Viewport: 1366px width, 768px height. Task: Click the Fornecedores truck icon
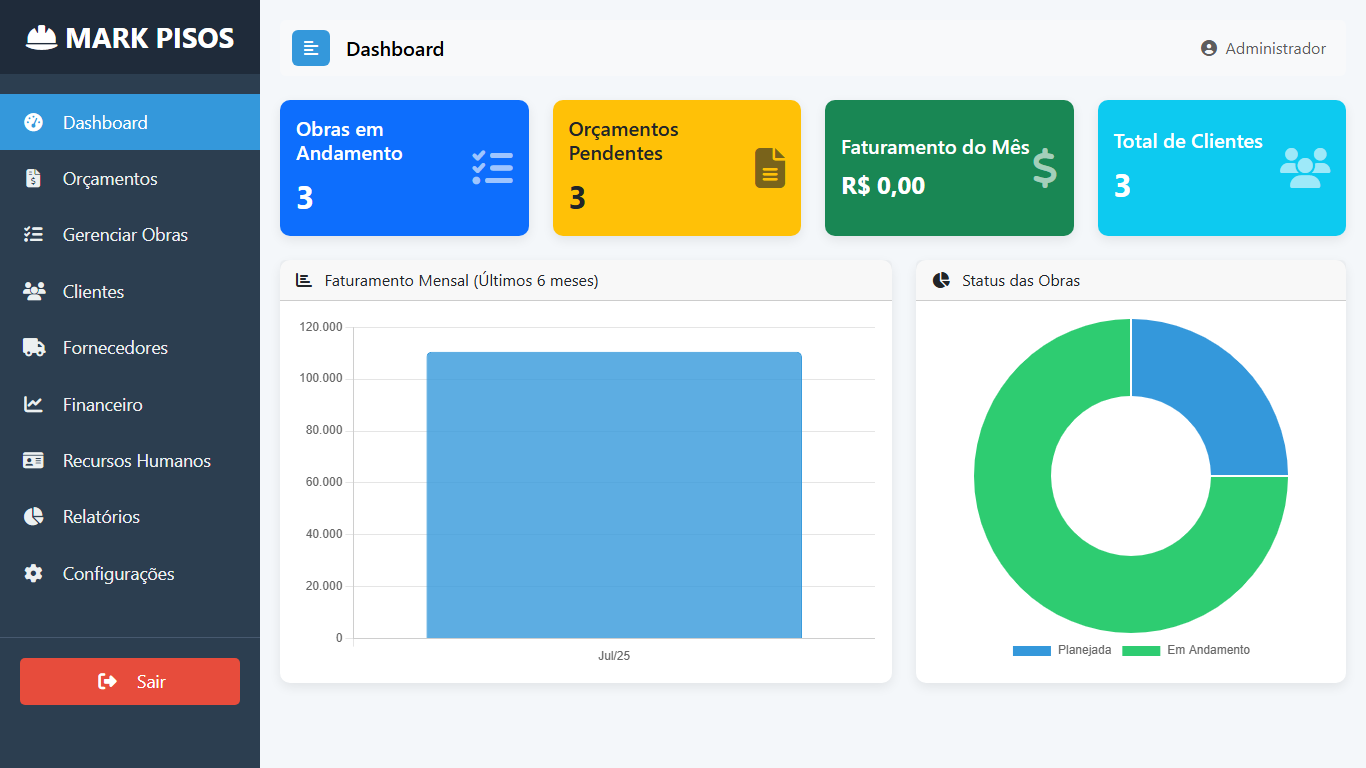point(34,348)
